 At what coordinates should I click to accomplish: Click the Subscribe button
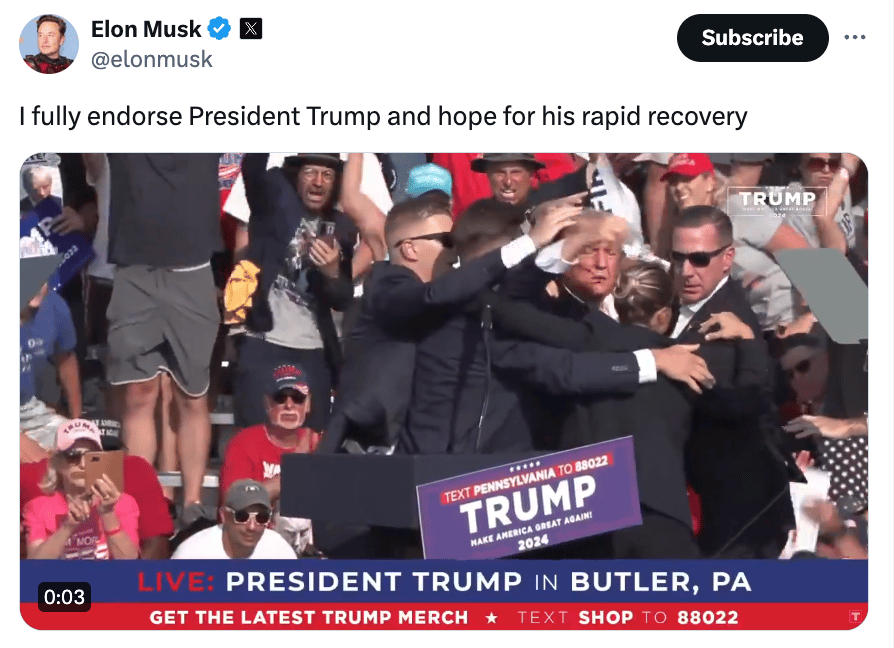tap(752, 38)
